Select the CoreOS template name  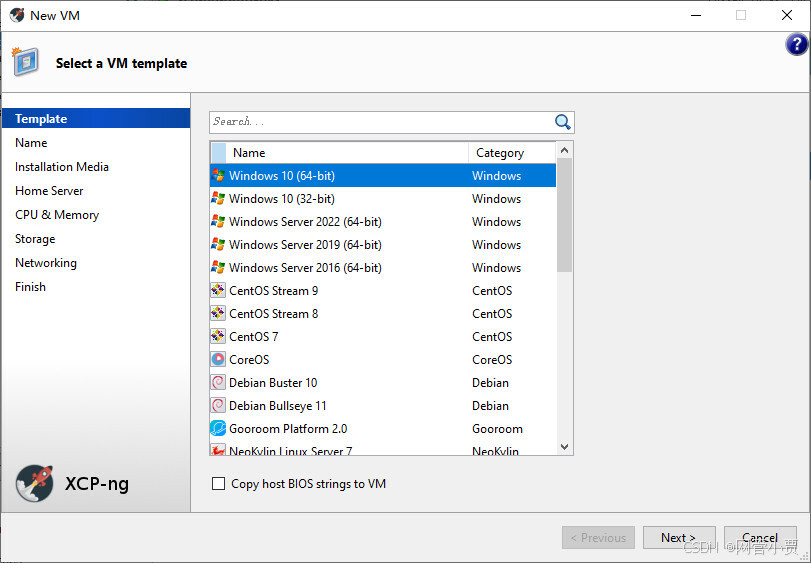249,360
